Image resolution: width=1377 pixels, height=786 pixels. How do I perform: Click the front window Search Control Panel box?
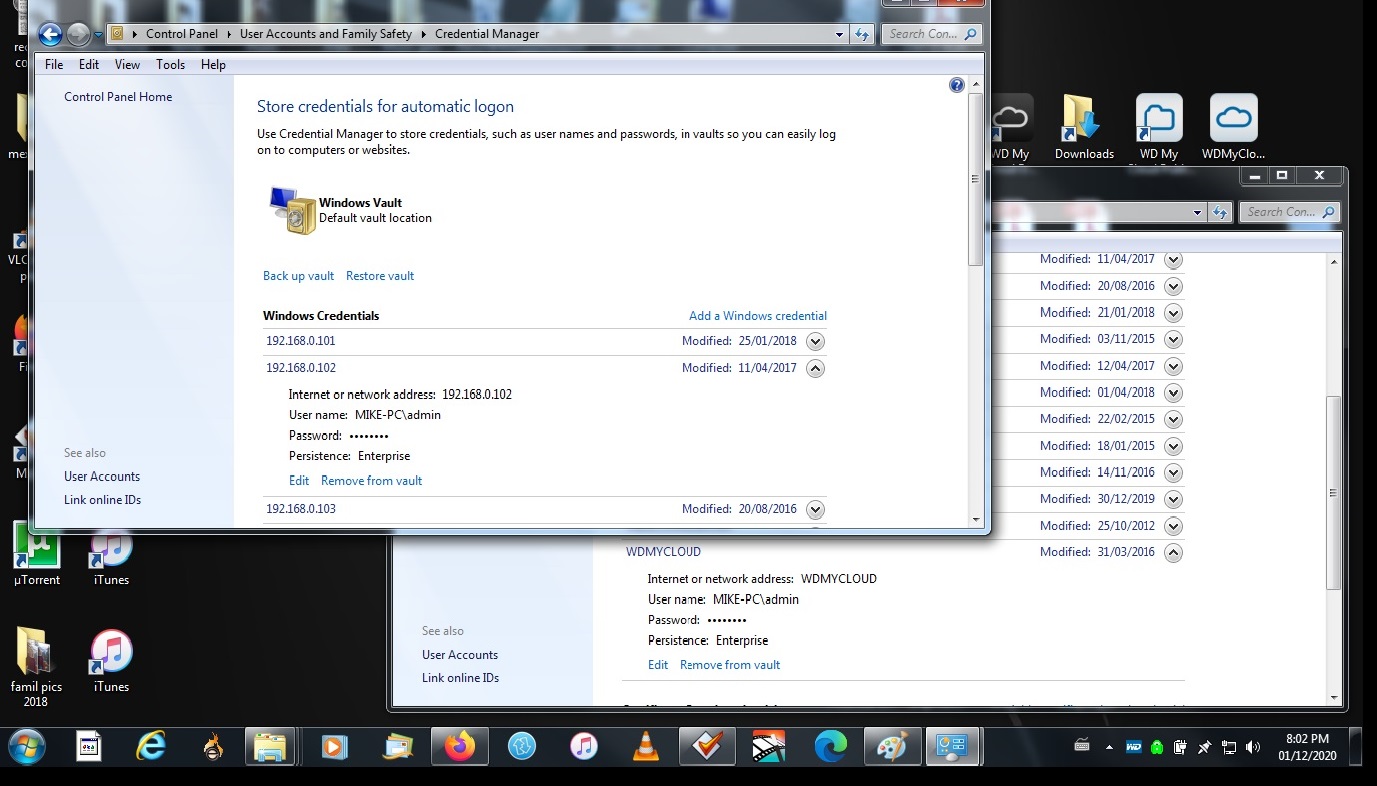tap(930, 34)
